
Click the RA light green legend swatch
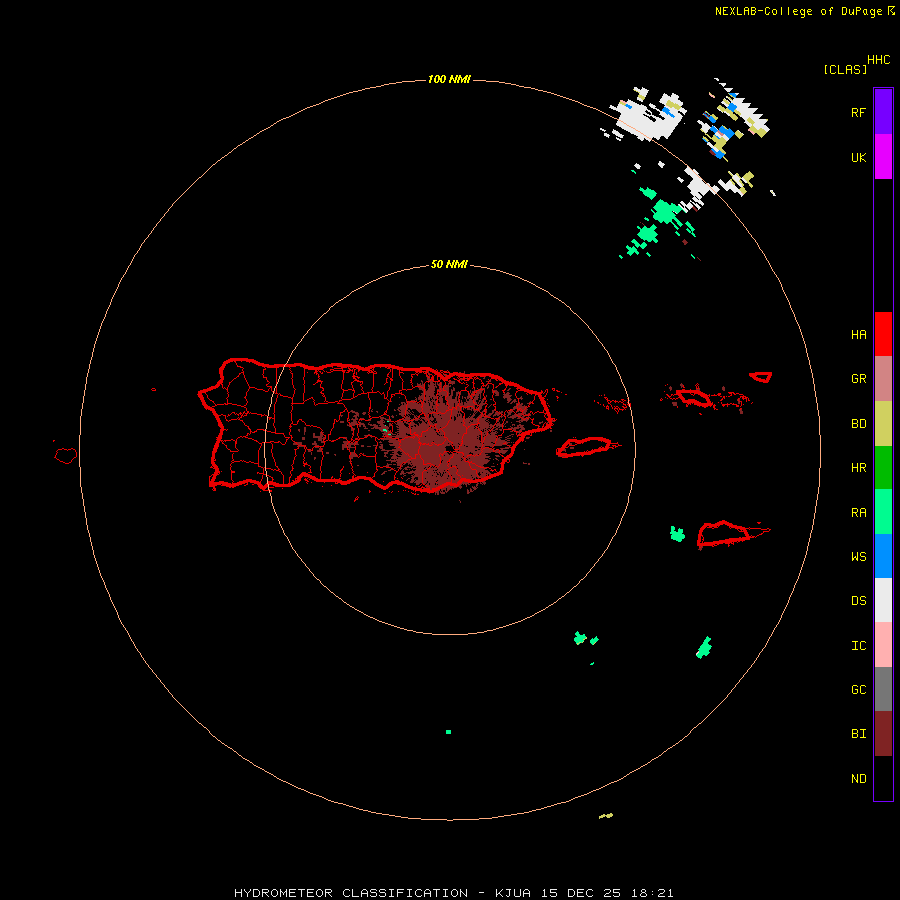[883, 512]
